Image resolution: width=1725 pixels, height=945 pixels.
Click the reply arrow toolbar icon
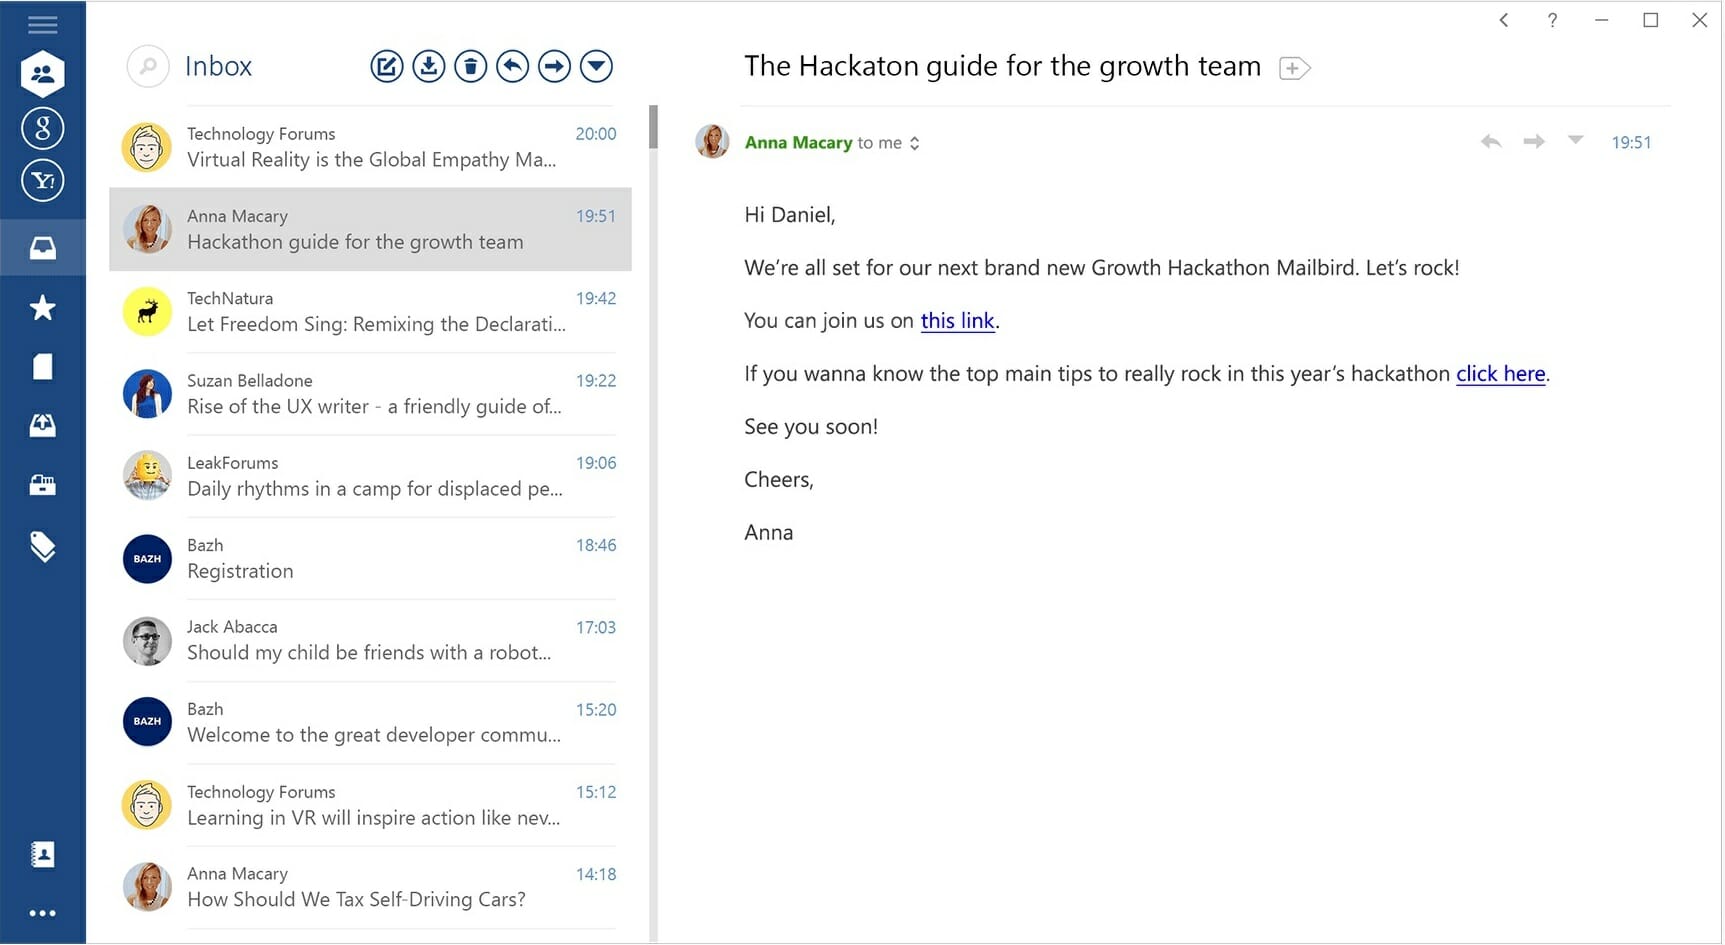coord(513,67)
